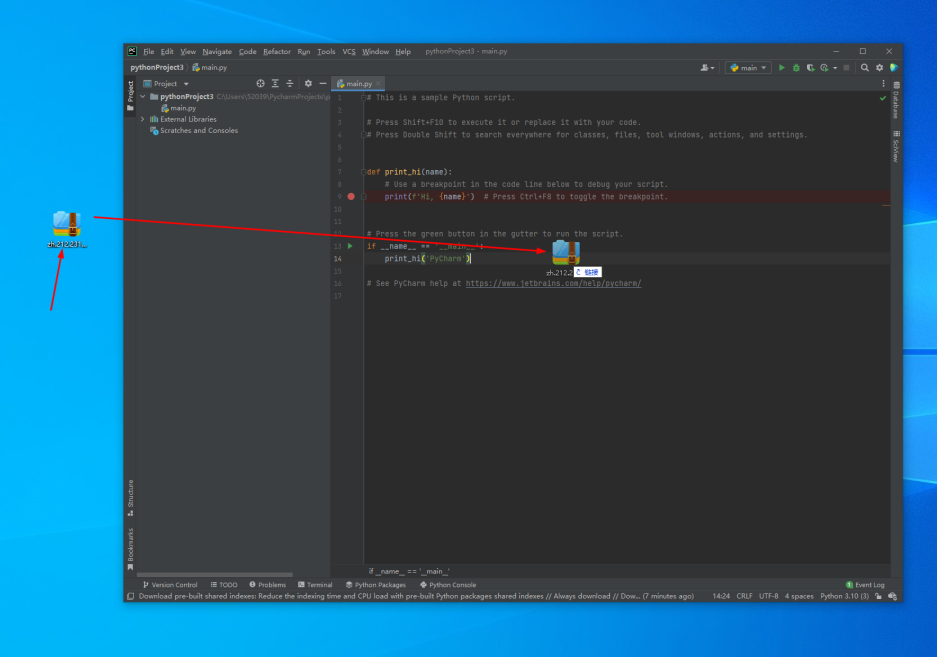Viewport: 937px width, 657px height.
Task: Click the 14:24 cursor position indicator
Action: pos(721,597)
